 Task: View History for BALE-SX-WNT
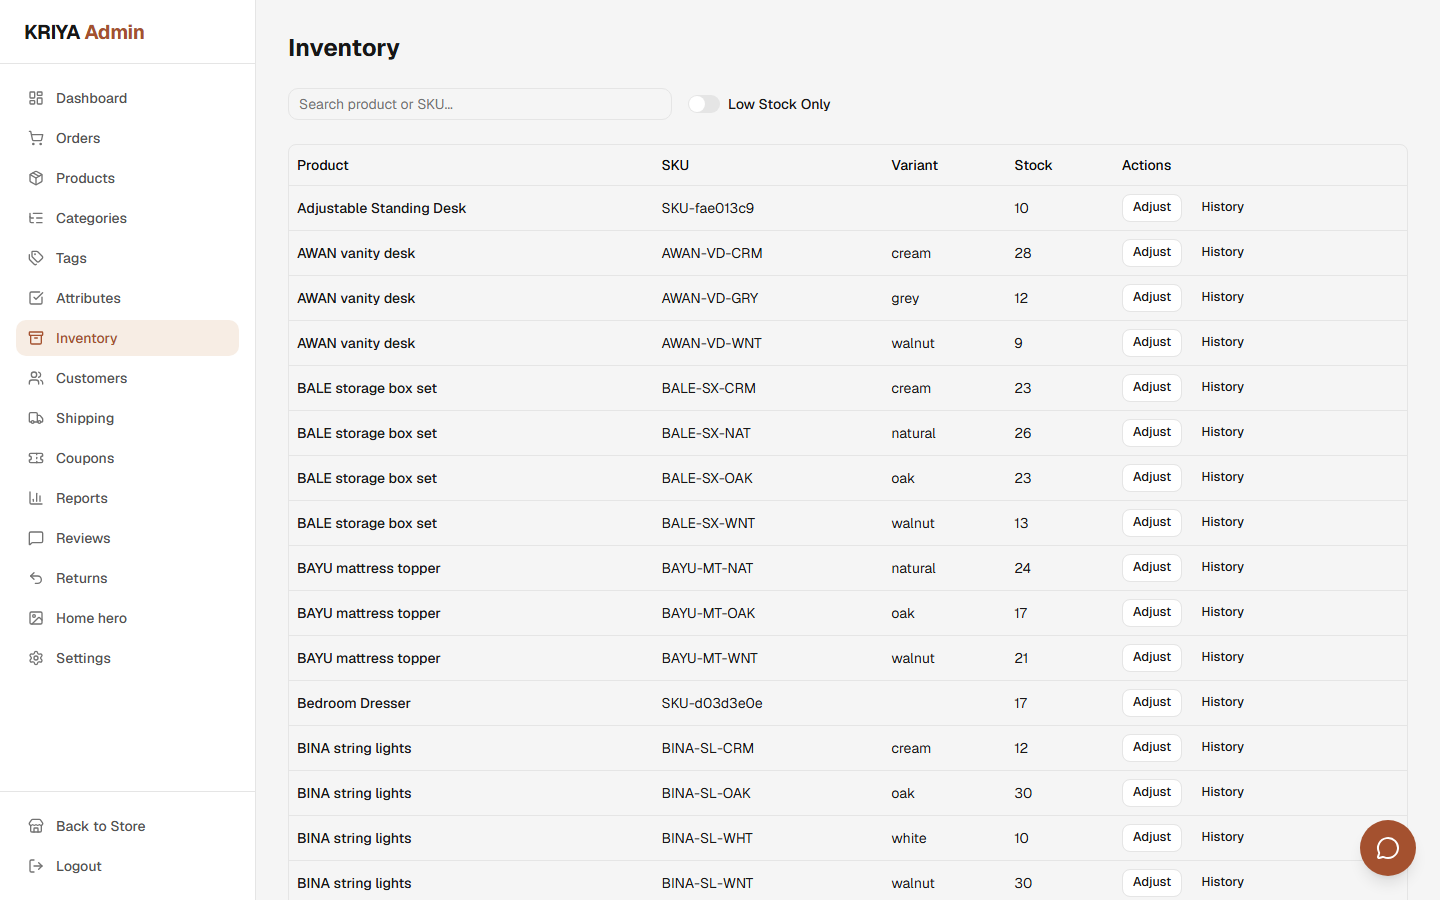pyautogui.click(x=1222, y=522)
